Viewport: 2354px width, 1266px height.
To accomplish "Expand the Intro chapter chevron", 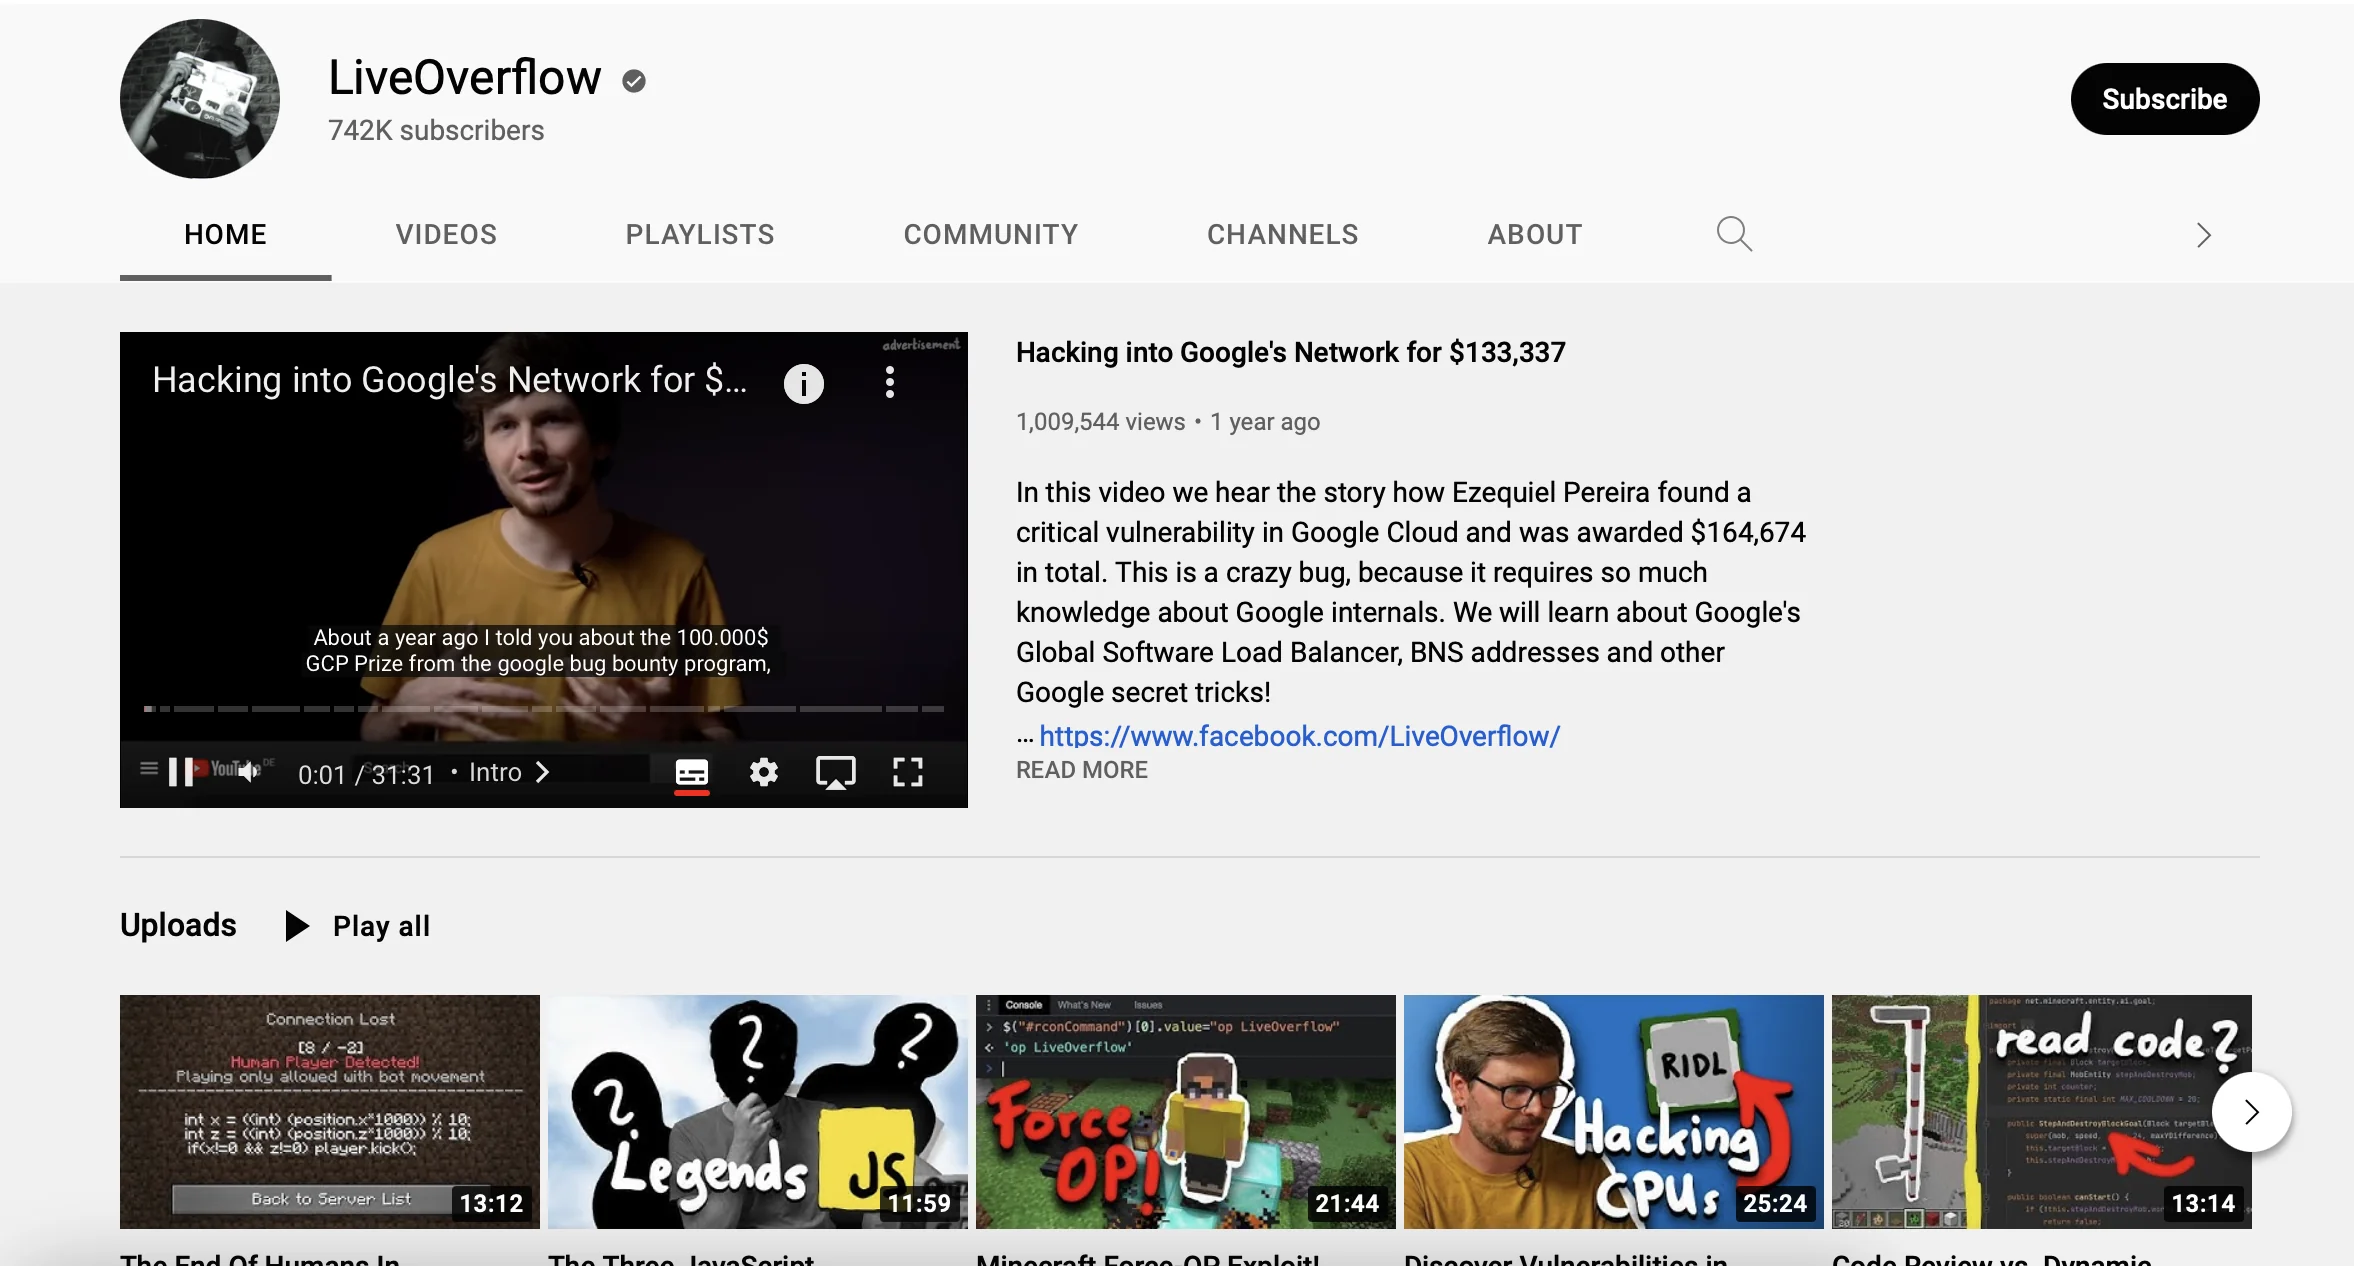I will (x=543, y=772).
